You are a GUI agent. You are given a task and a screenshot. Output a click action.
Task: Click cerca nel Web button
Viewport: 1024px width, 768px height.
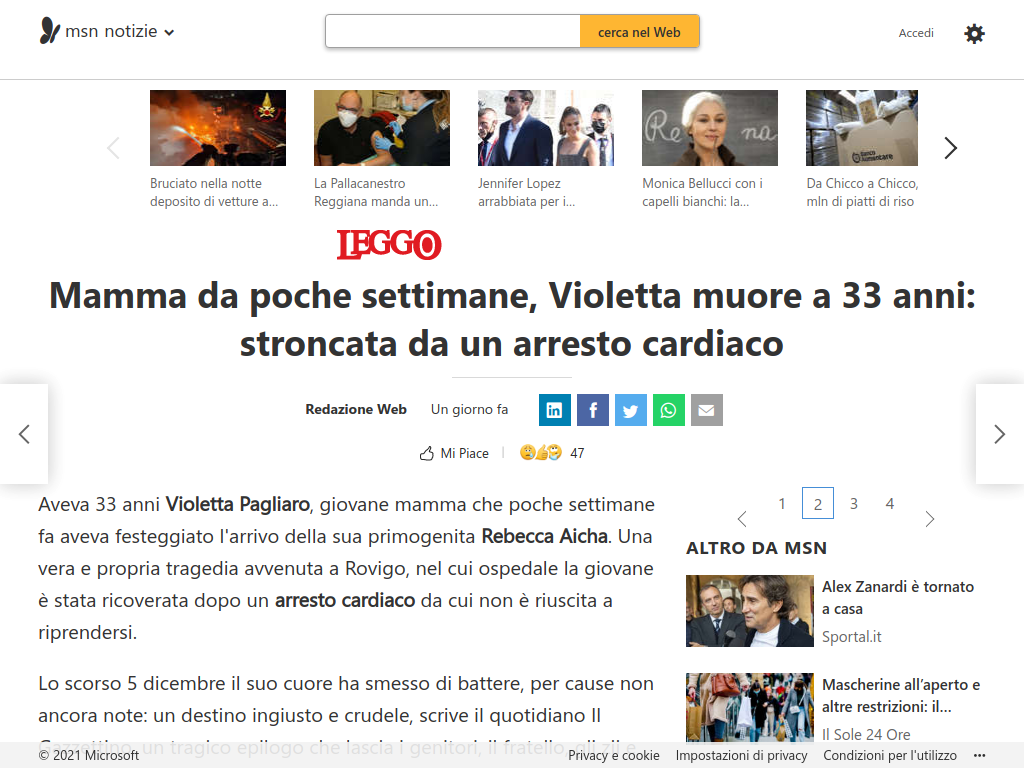click(x=639, y=32)
